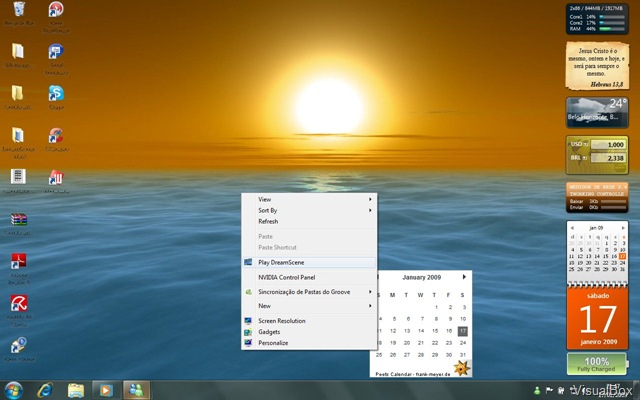Image resolution: width=640 pixels, height=400 pixels.
Task: Select Play DreamScene in context menu
Action: (309, 262)
